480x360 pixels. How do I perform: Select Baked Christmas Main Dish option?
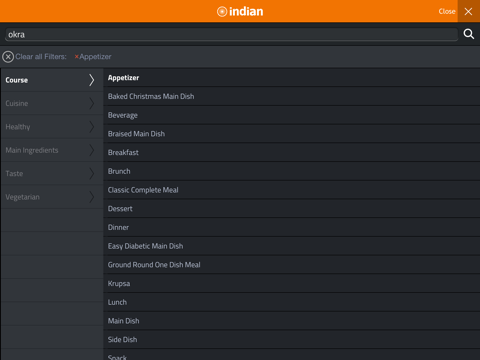[x=292, y=96]
